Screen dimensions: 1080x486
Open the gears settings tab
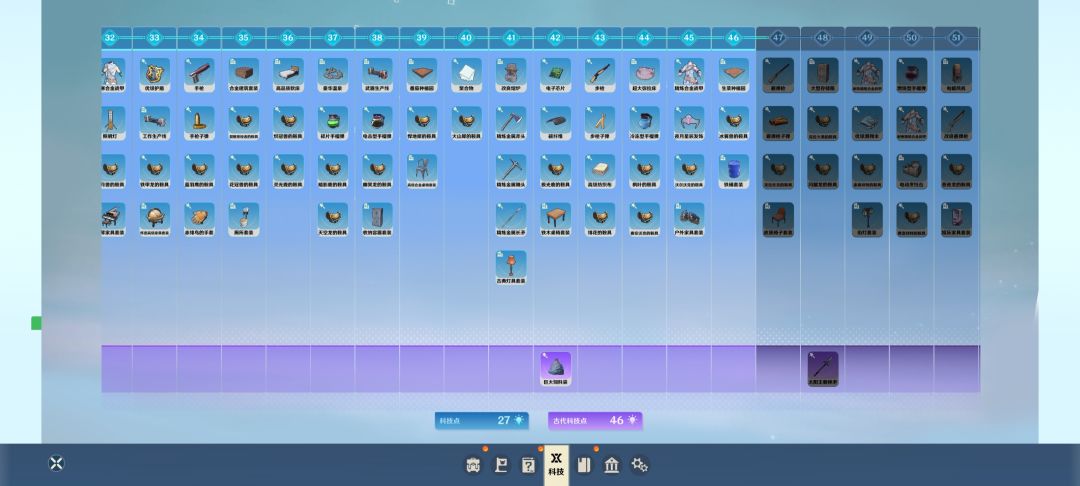[639, 465]
